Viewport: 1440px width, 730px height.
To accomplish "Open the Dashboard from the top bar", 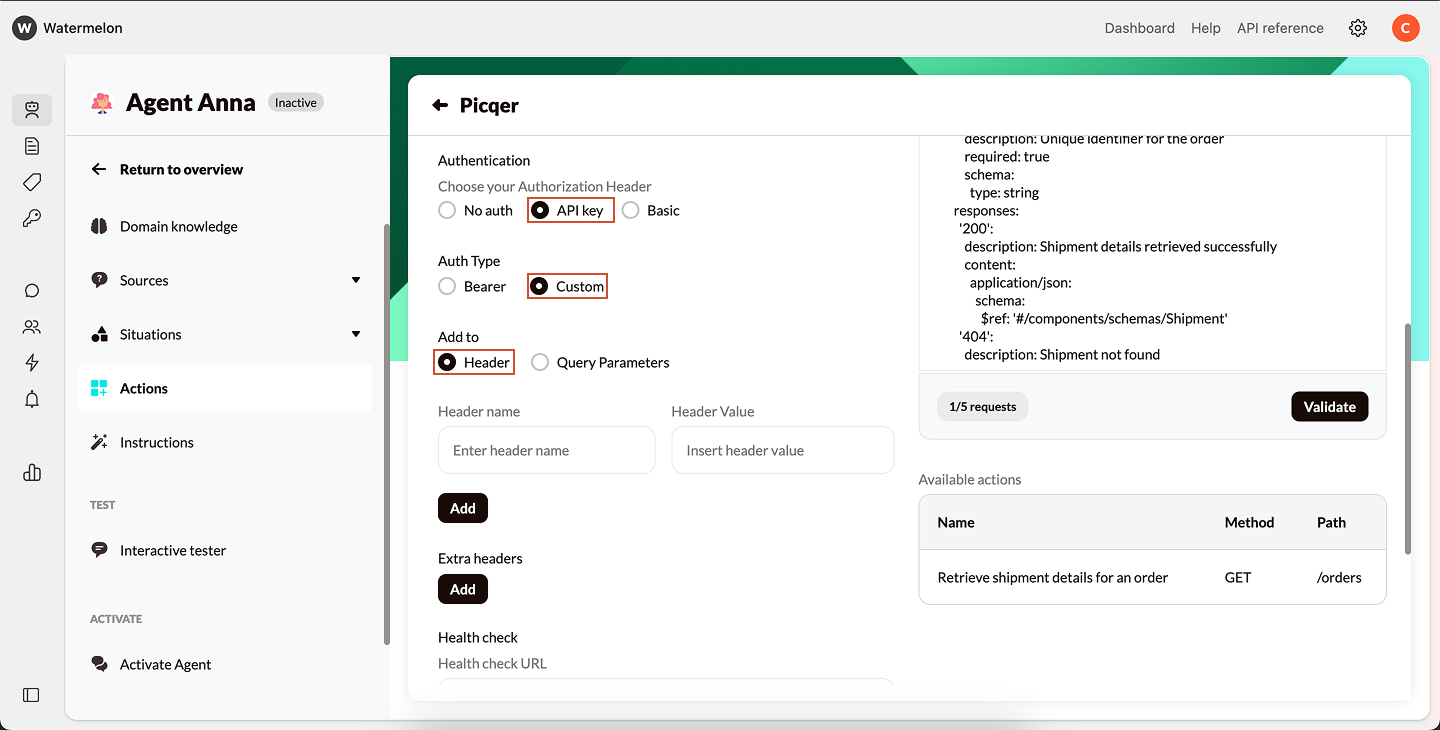I will (x=1139, y=28).
